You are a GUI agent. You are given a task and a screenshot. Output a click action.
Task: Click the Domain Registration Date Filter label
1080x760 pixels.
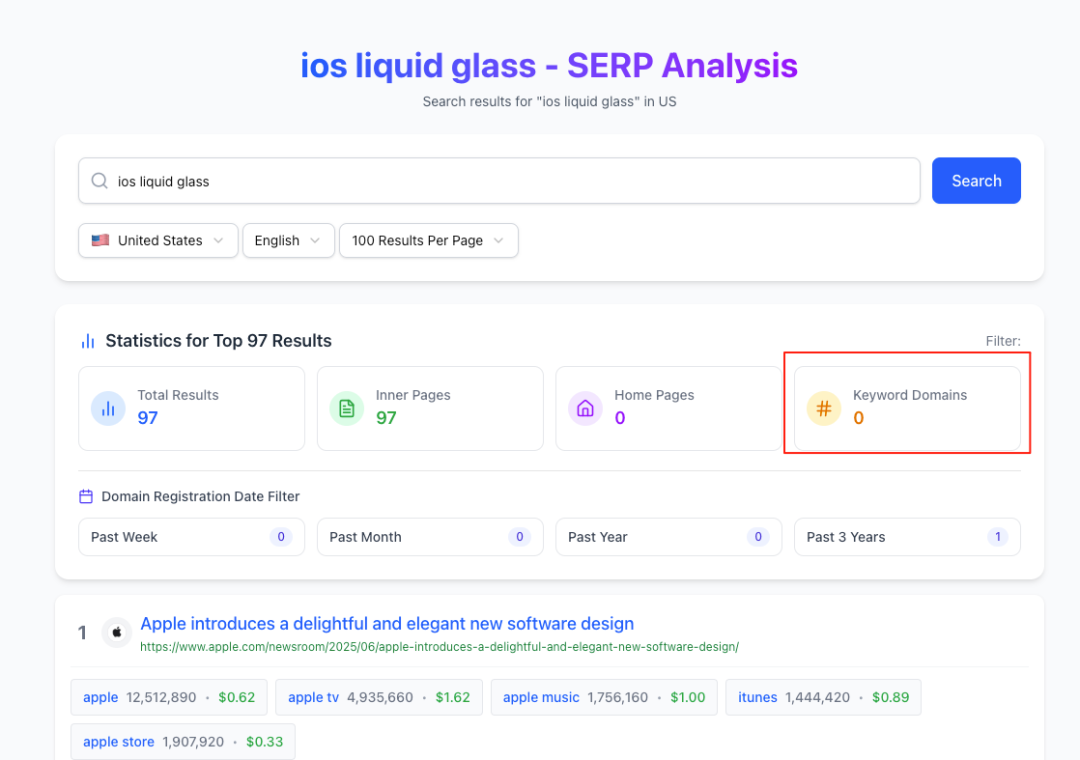[x=200, y=496]
